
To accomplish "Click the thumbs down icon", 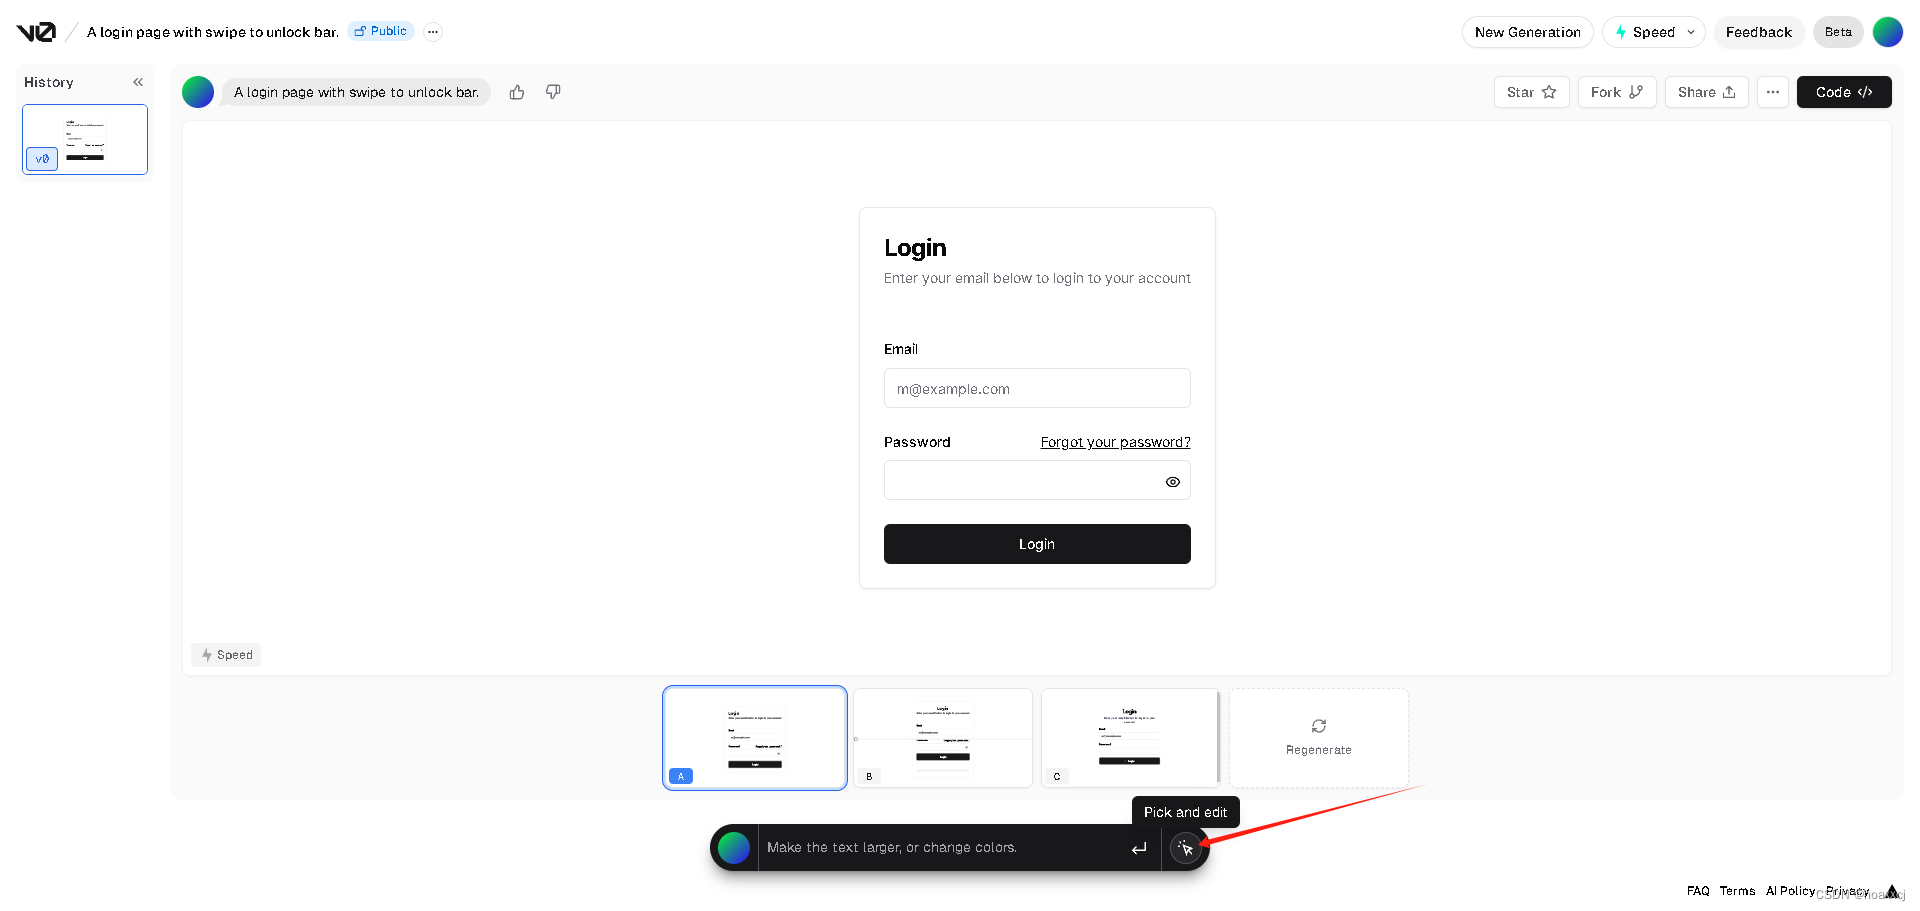I will click(553, 92).
